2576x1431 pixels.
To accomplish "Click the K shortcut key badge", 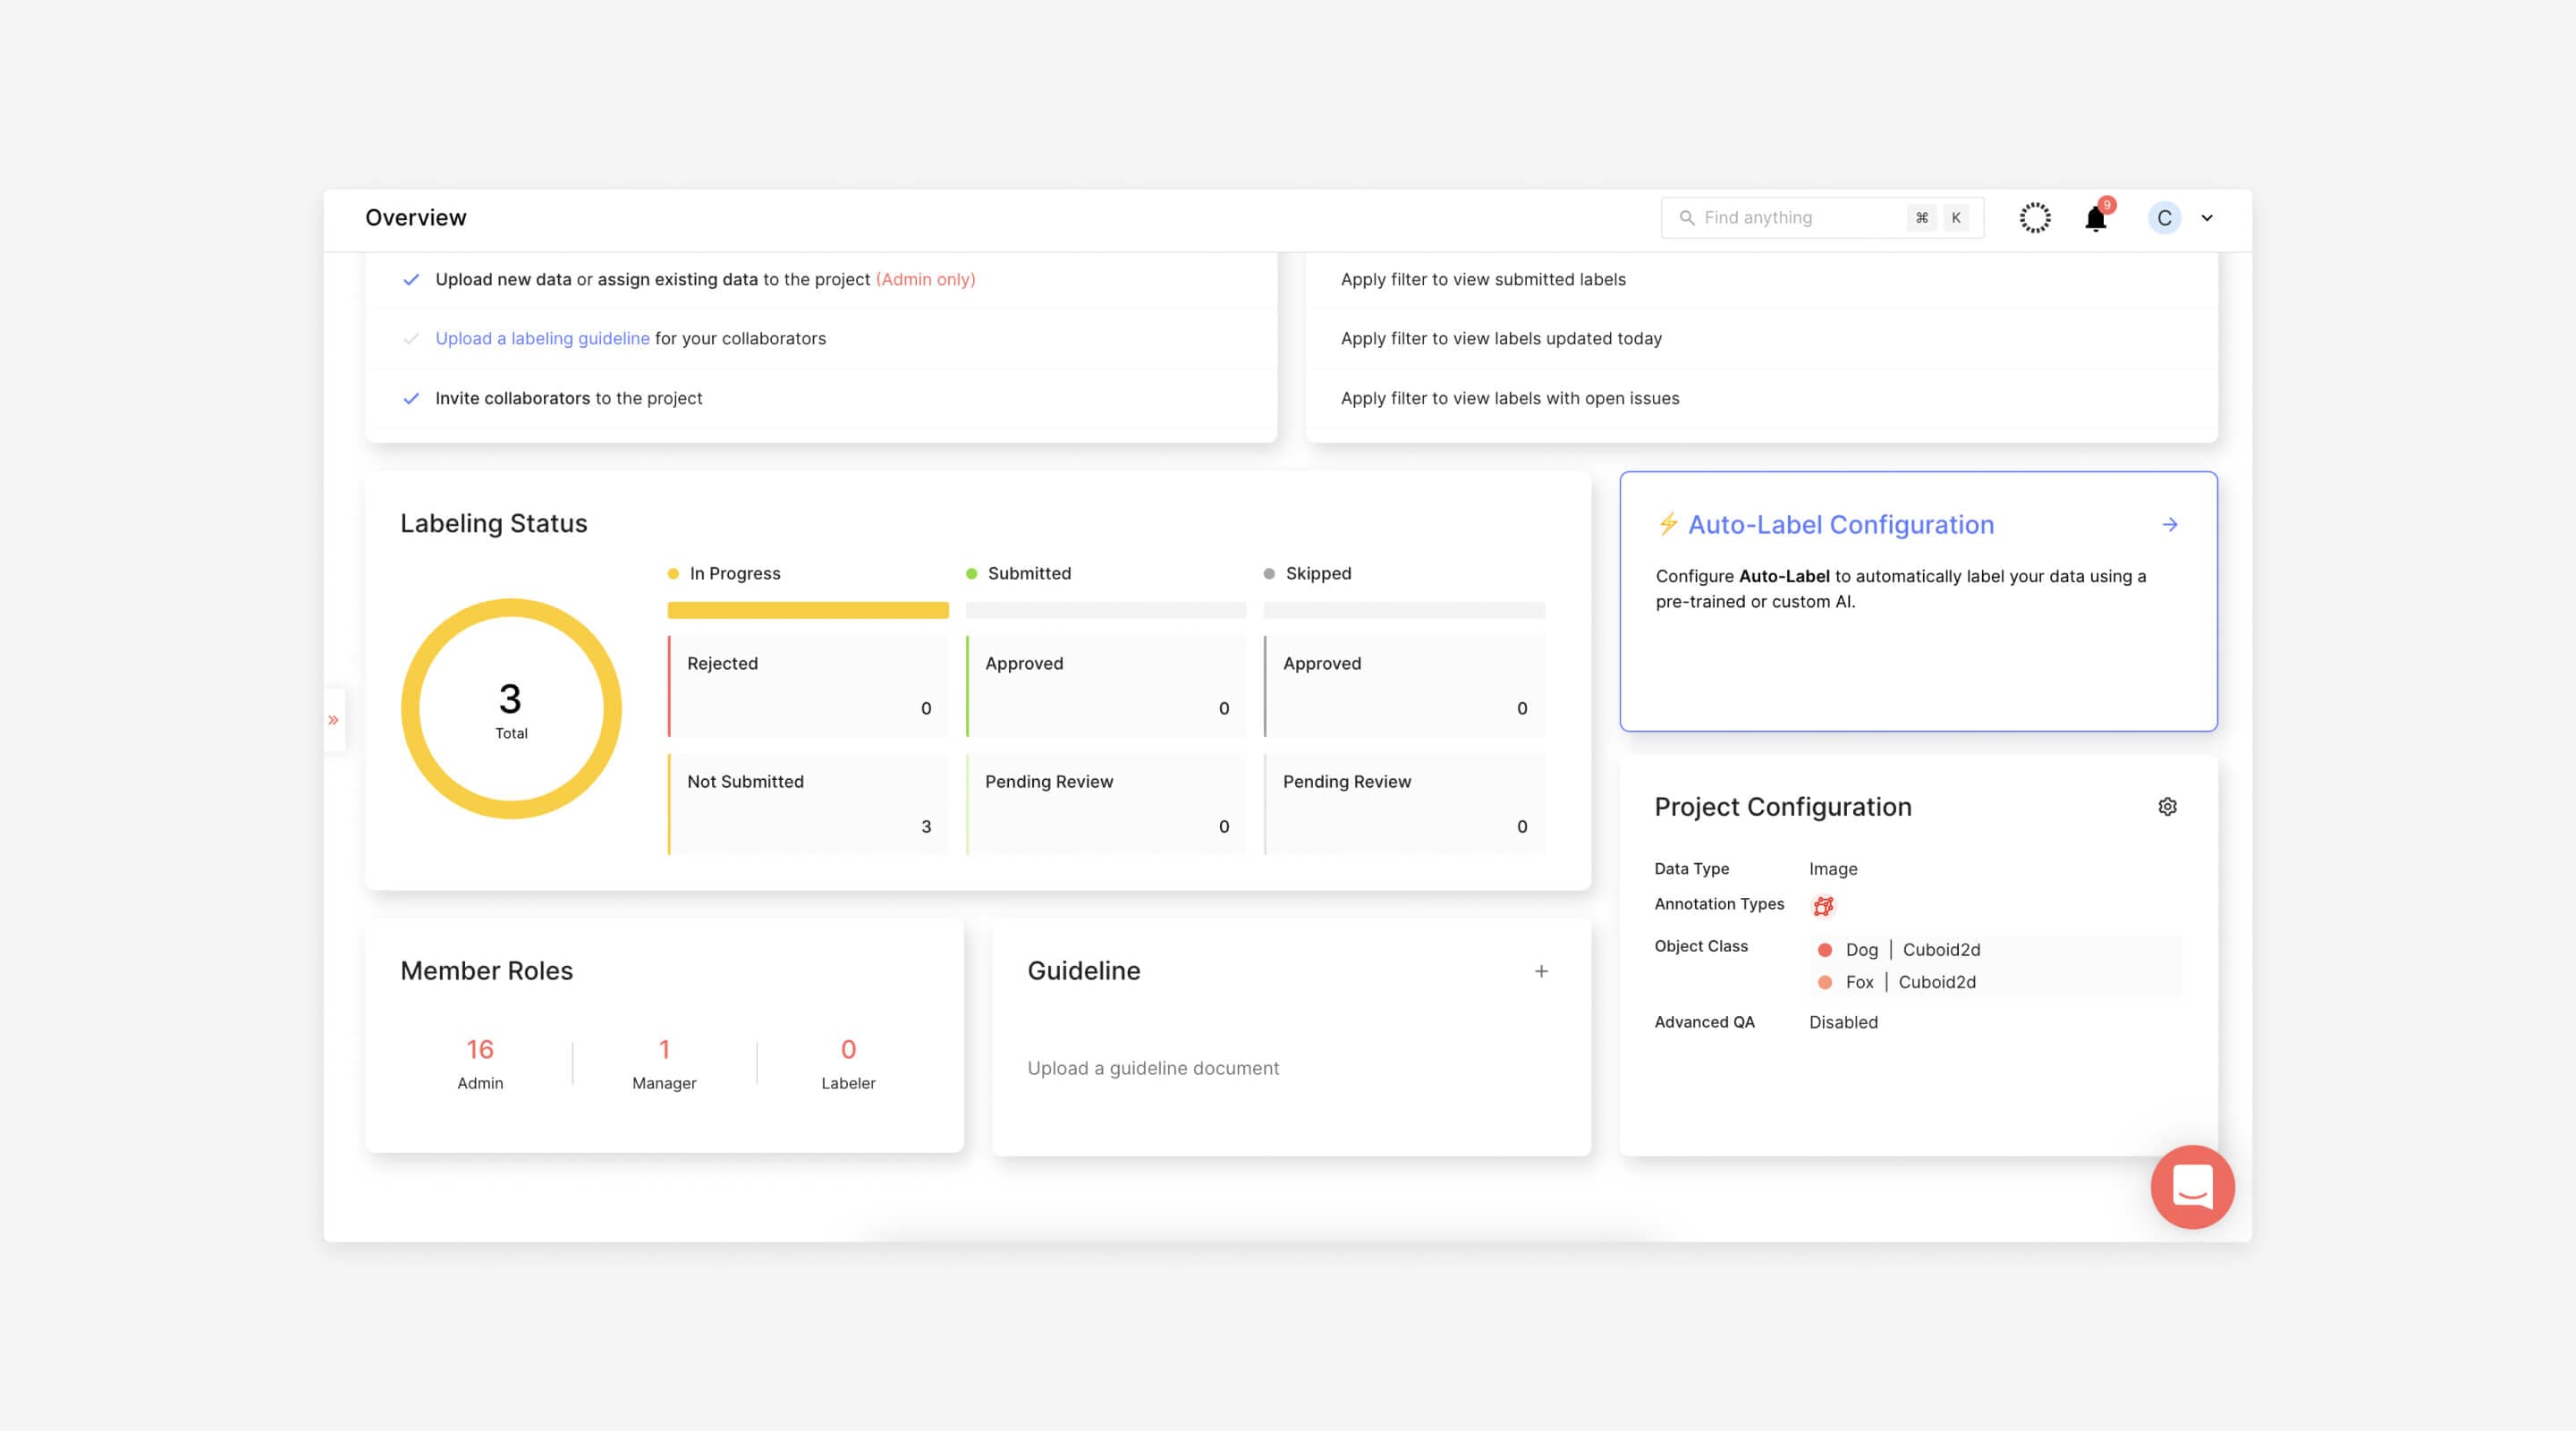I will [1956, 218].
